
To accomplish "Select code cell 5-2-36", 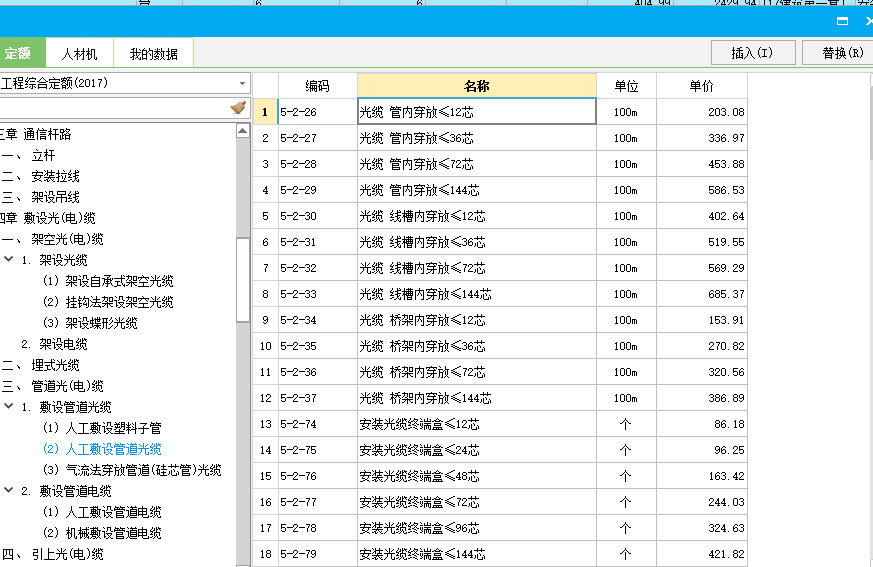I will (x=317, y=372).
